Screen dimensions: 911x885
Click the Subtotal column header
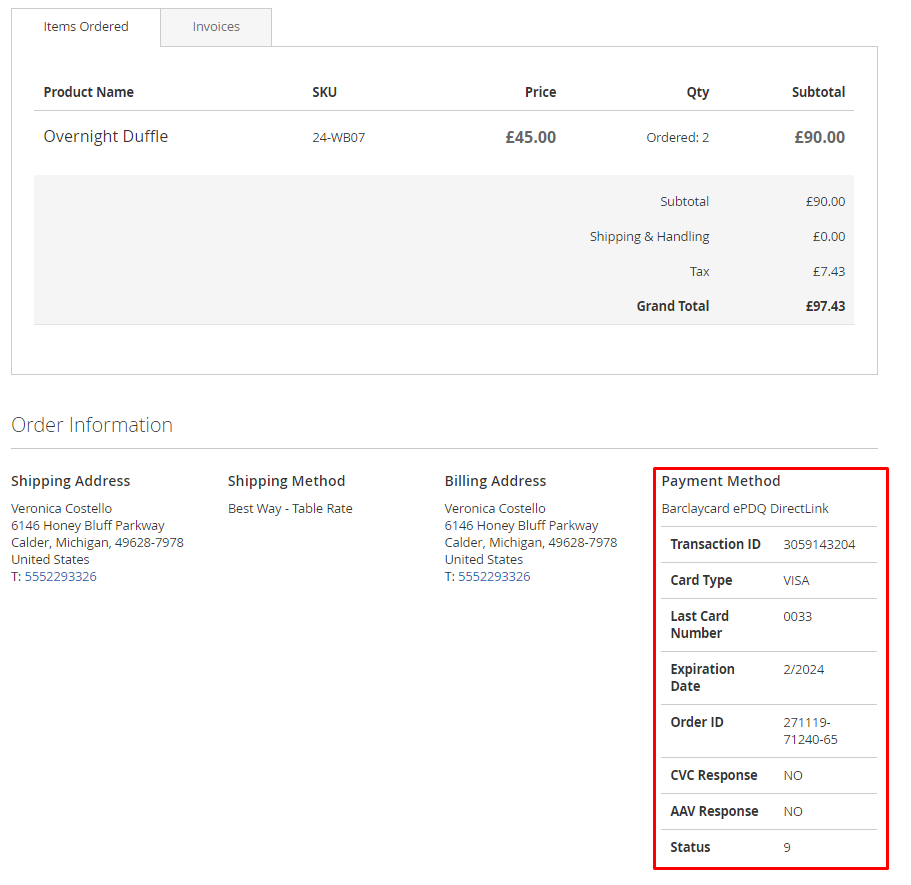click(818, 92)
